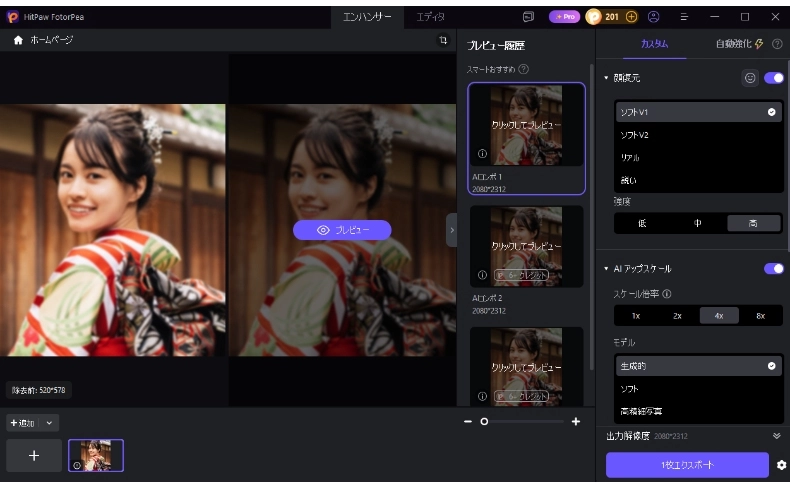The height and width of the screenshot is (488, 790).
Task: Select 1x scale factor
Action: point(636,316)
